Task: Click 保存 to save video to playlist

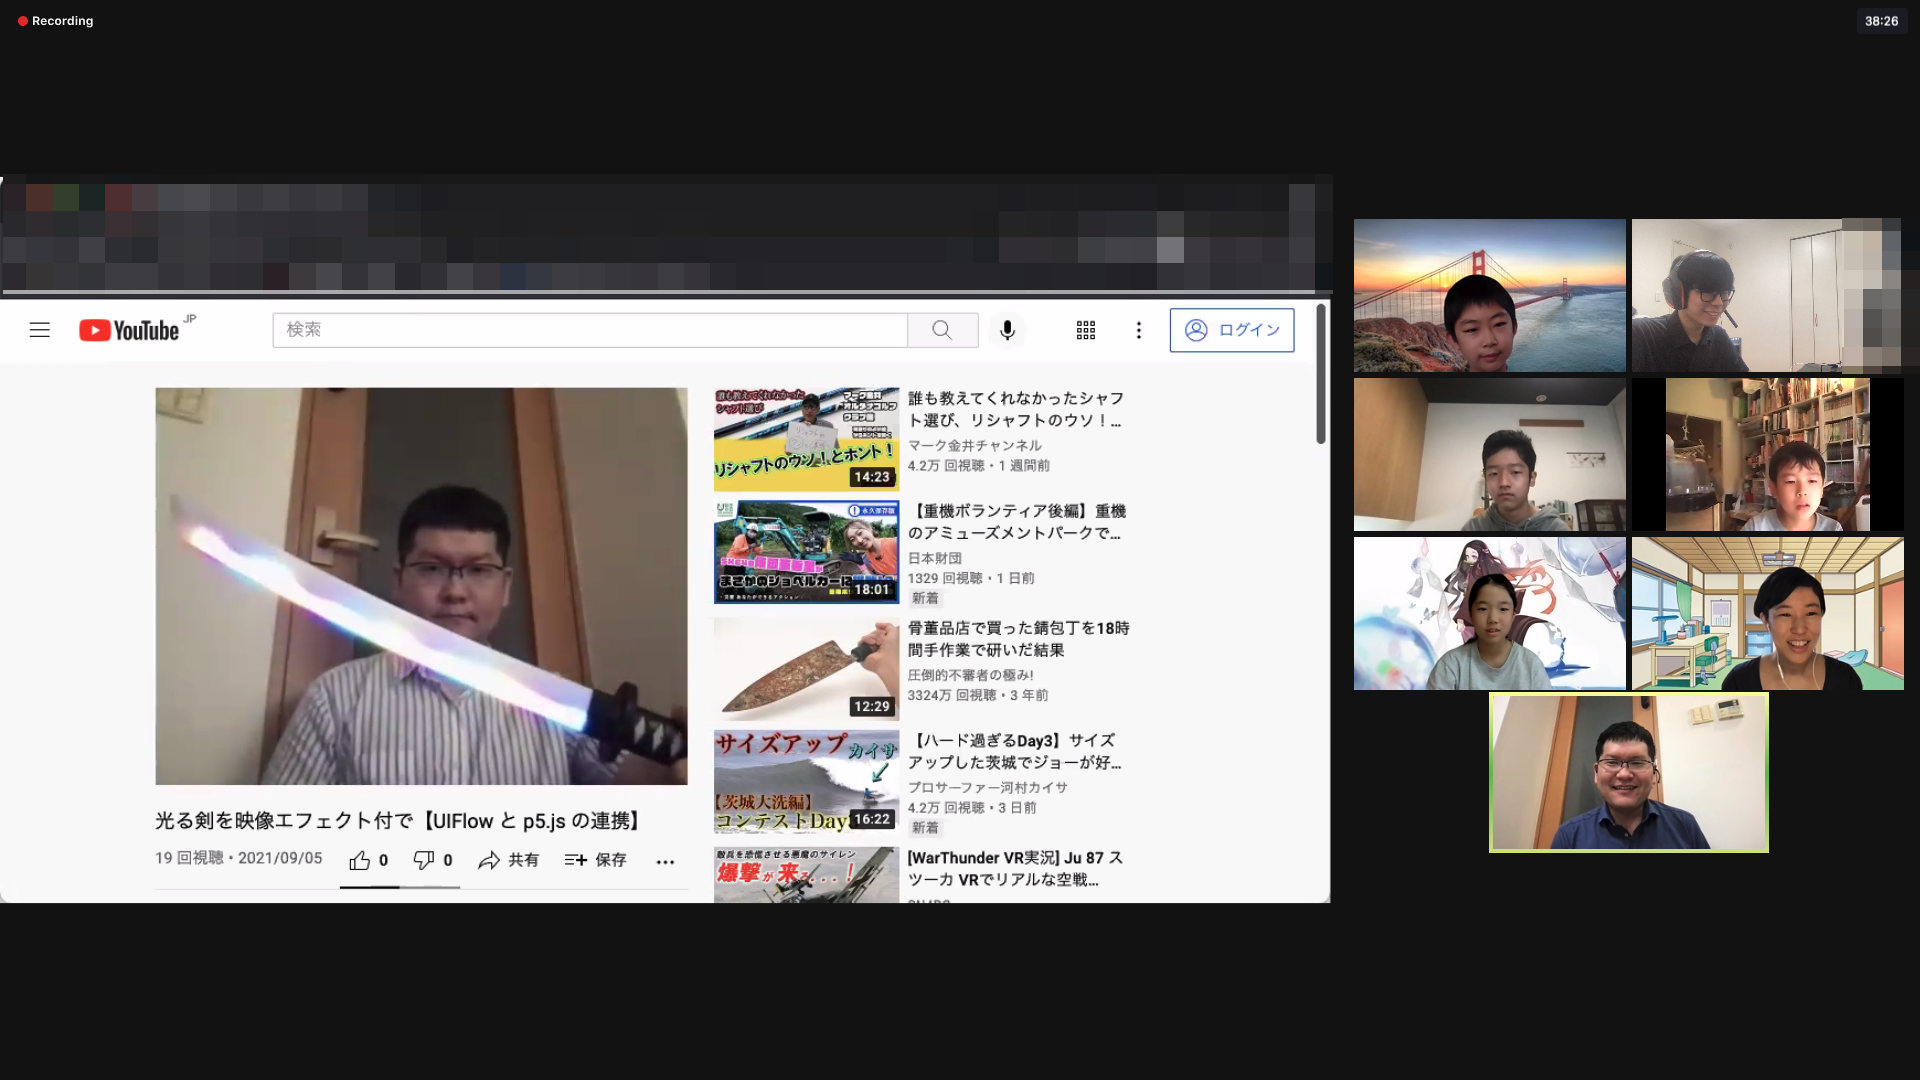Action: (x=595, y=860)
